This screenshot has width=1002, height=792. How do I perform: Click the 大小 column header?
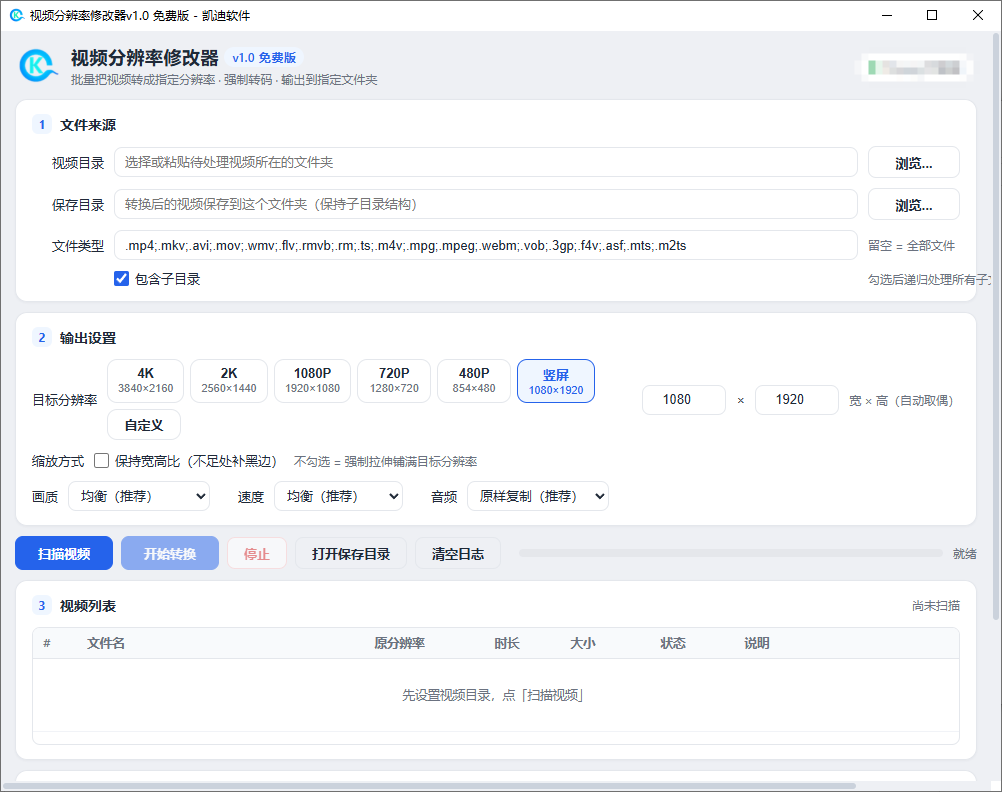[x=583, y=643]
